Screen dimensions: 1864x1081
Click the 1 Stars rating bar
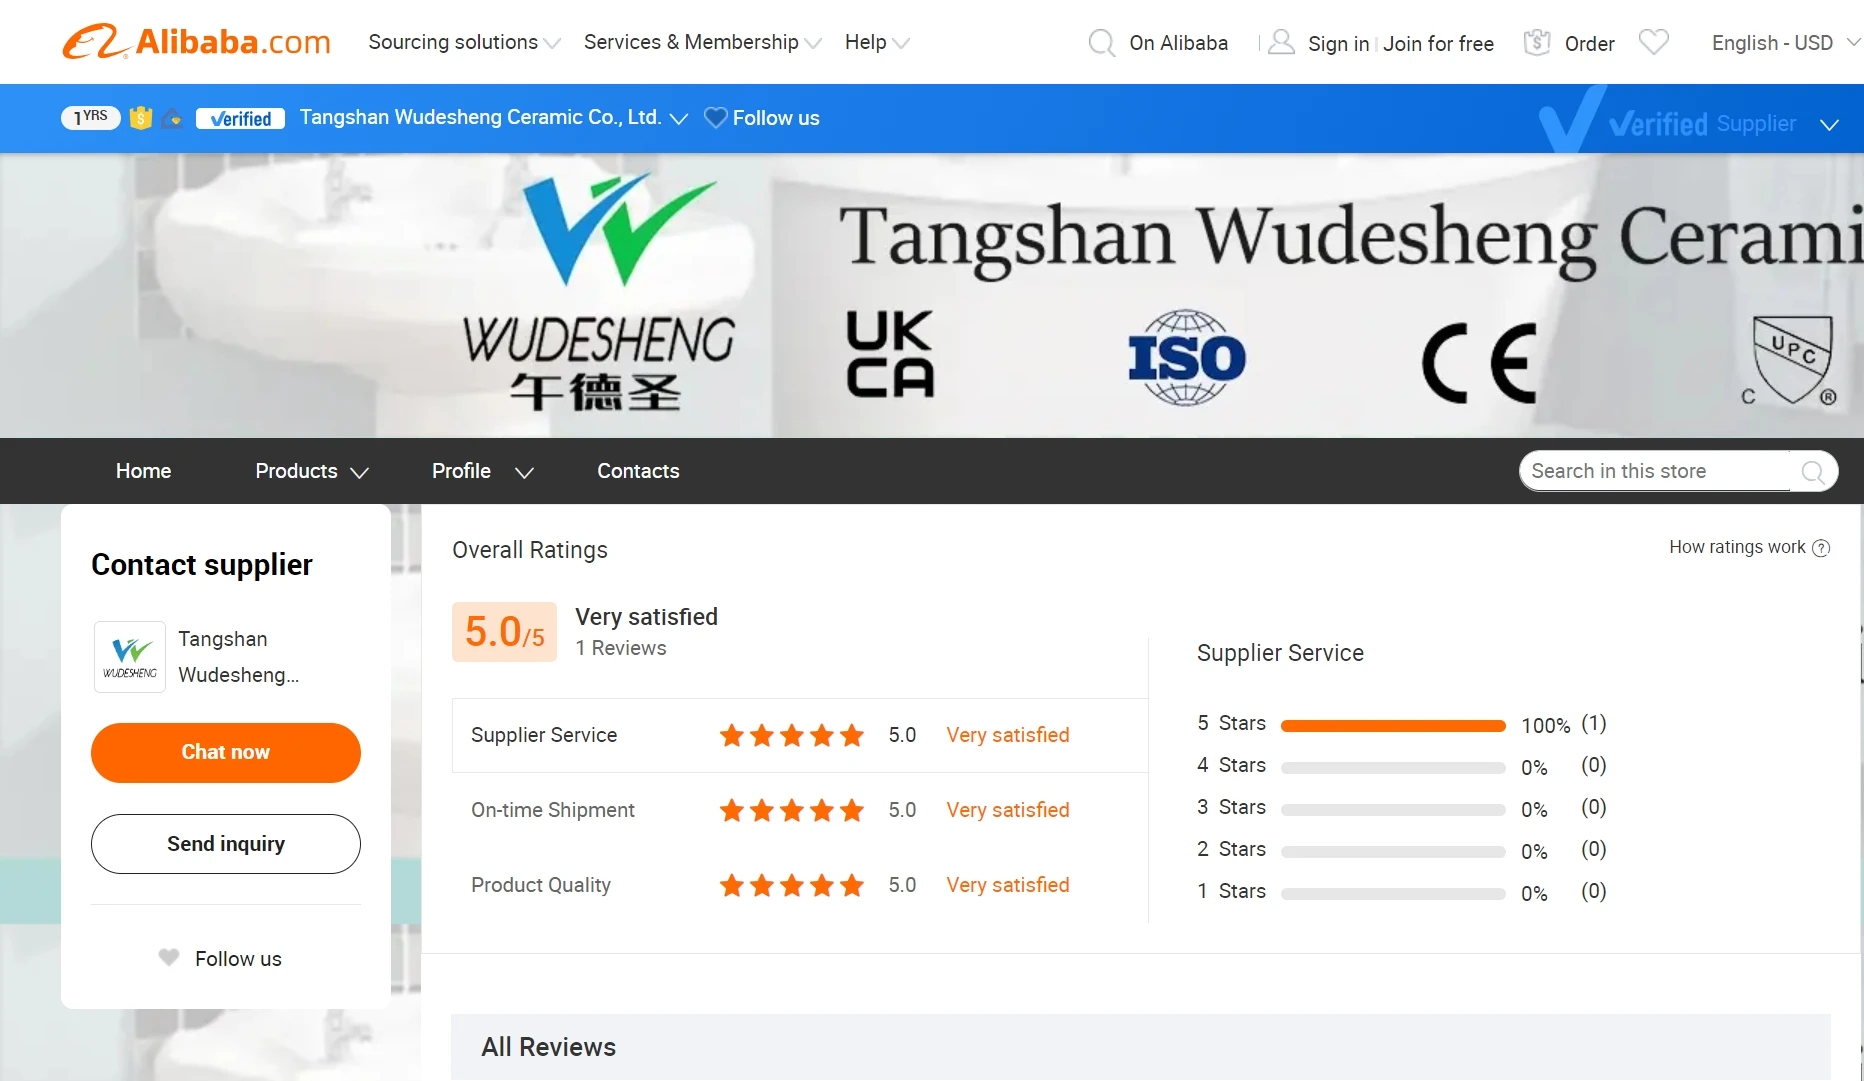1393,894
